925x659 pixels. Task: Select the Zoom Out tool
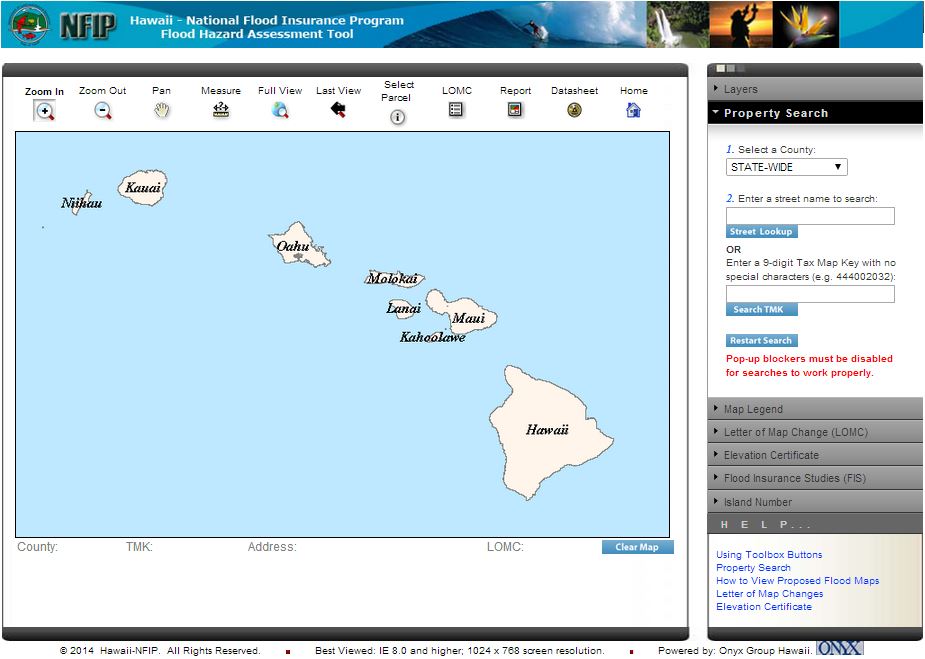pos(103,109)
